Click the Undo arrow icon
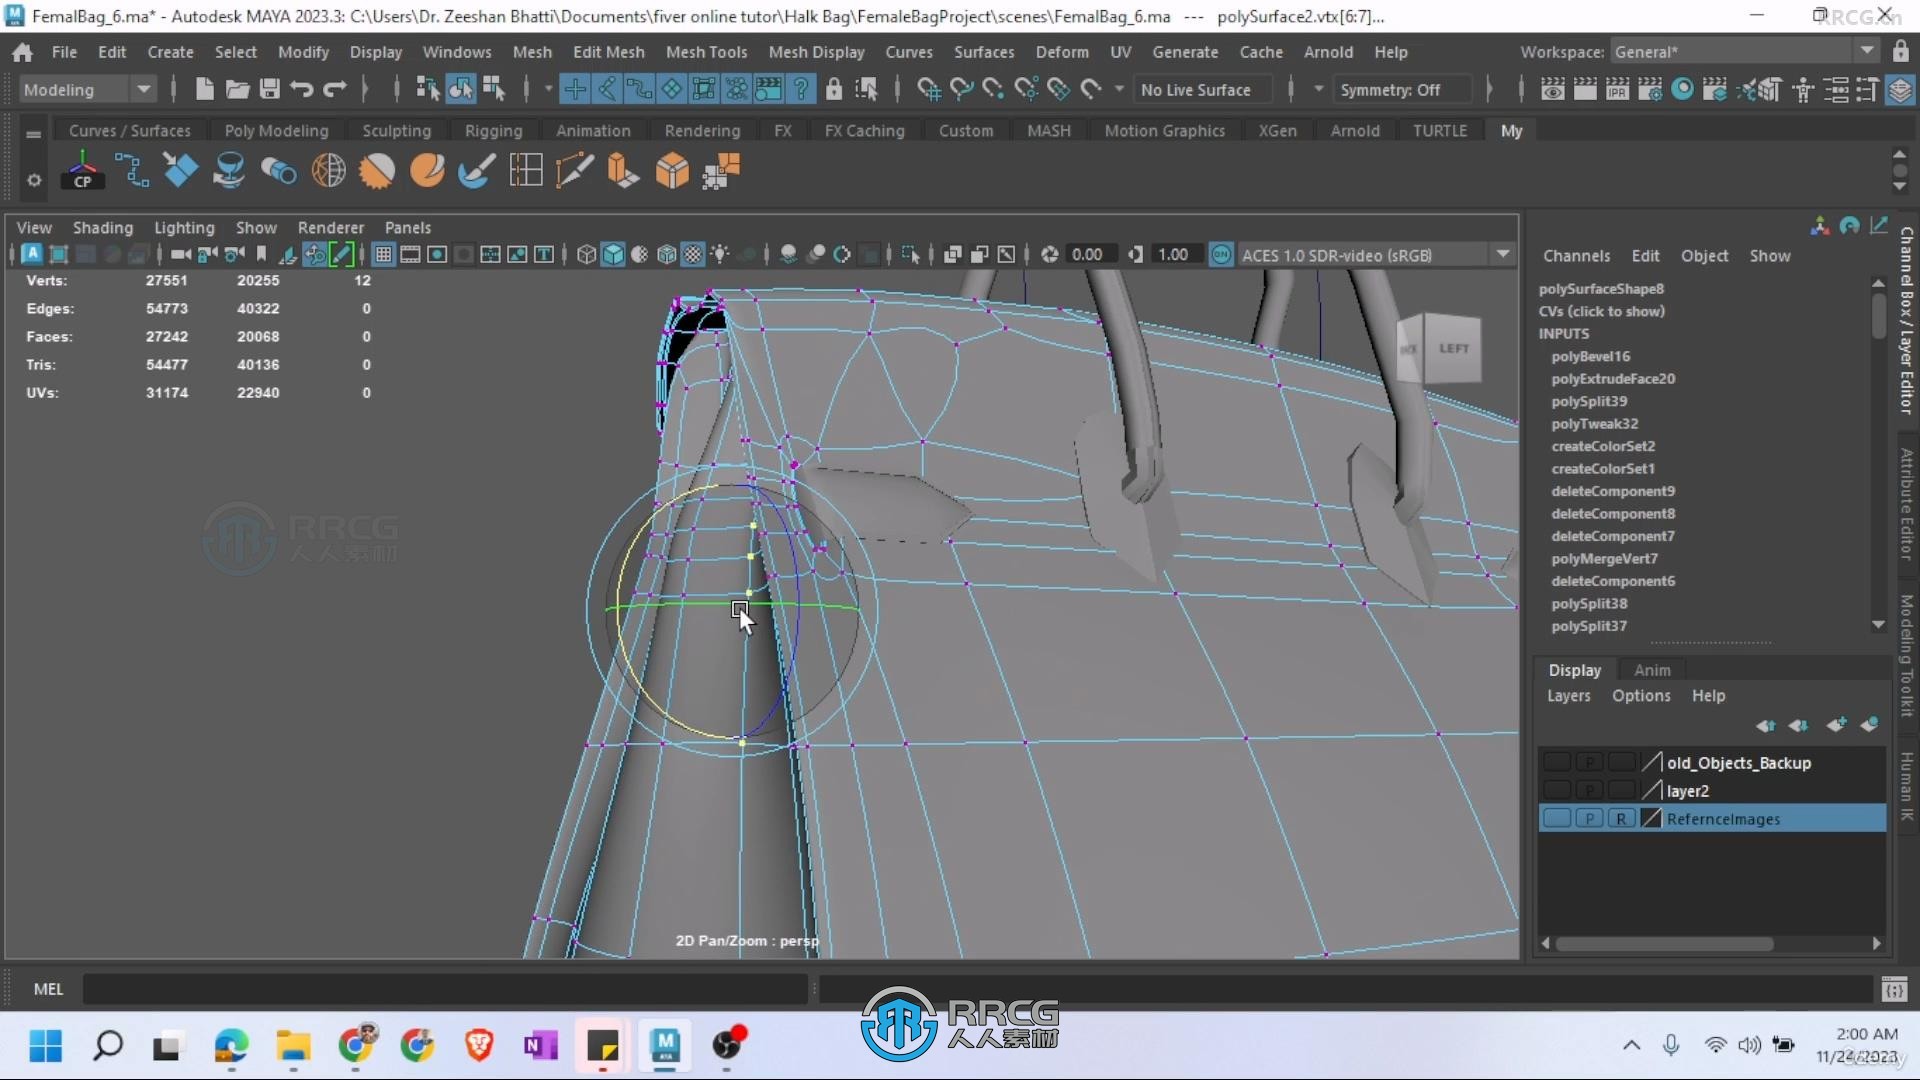 click(x=301, y=90)
